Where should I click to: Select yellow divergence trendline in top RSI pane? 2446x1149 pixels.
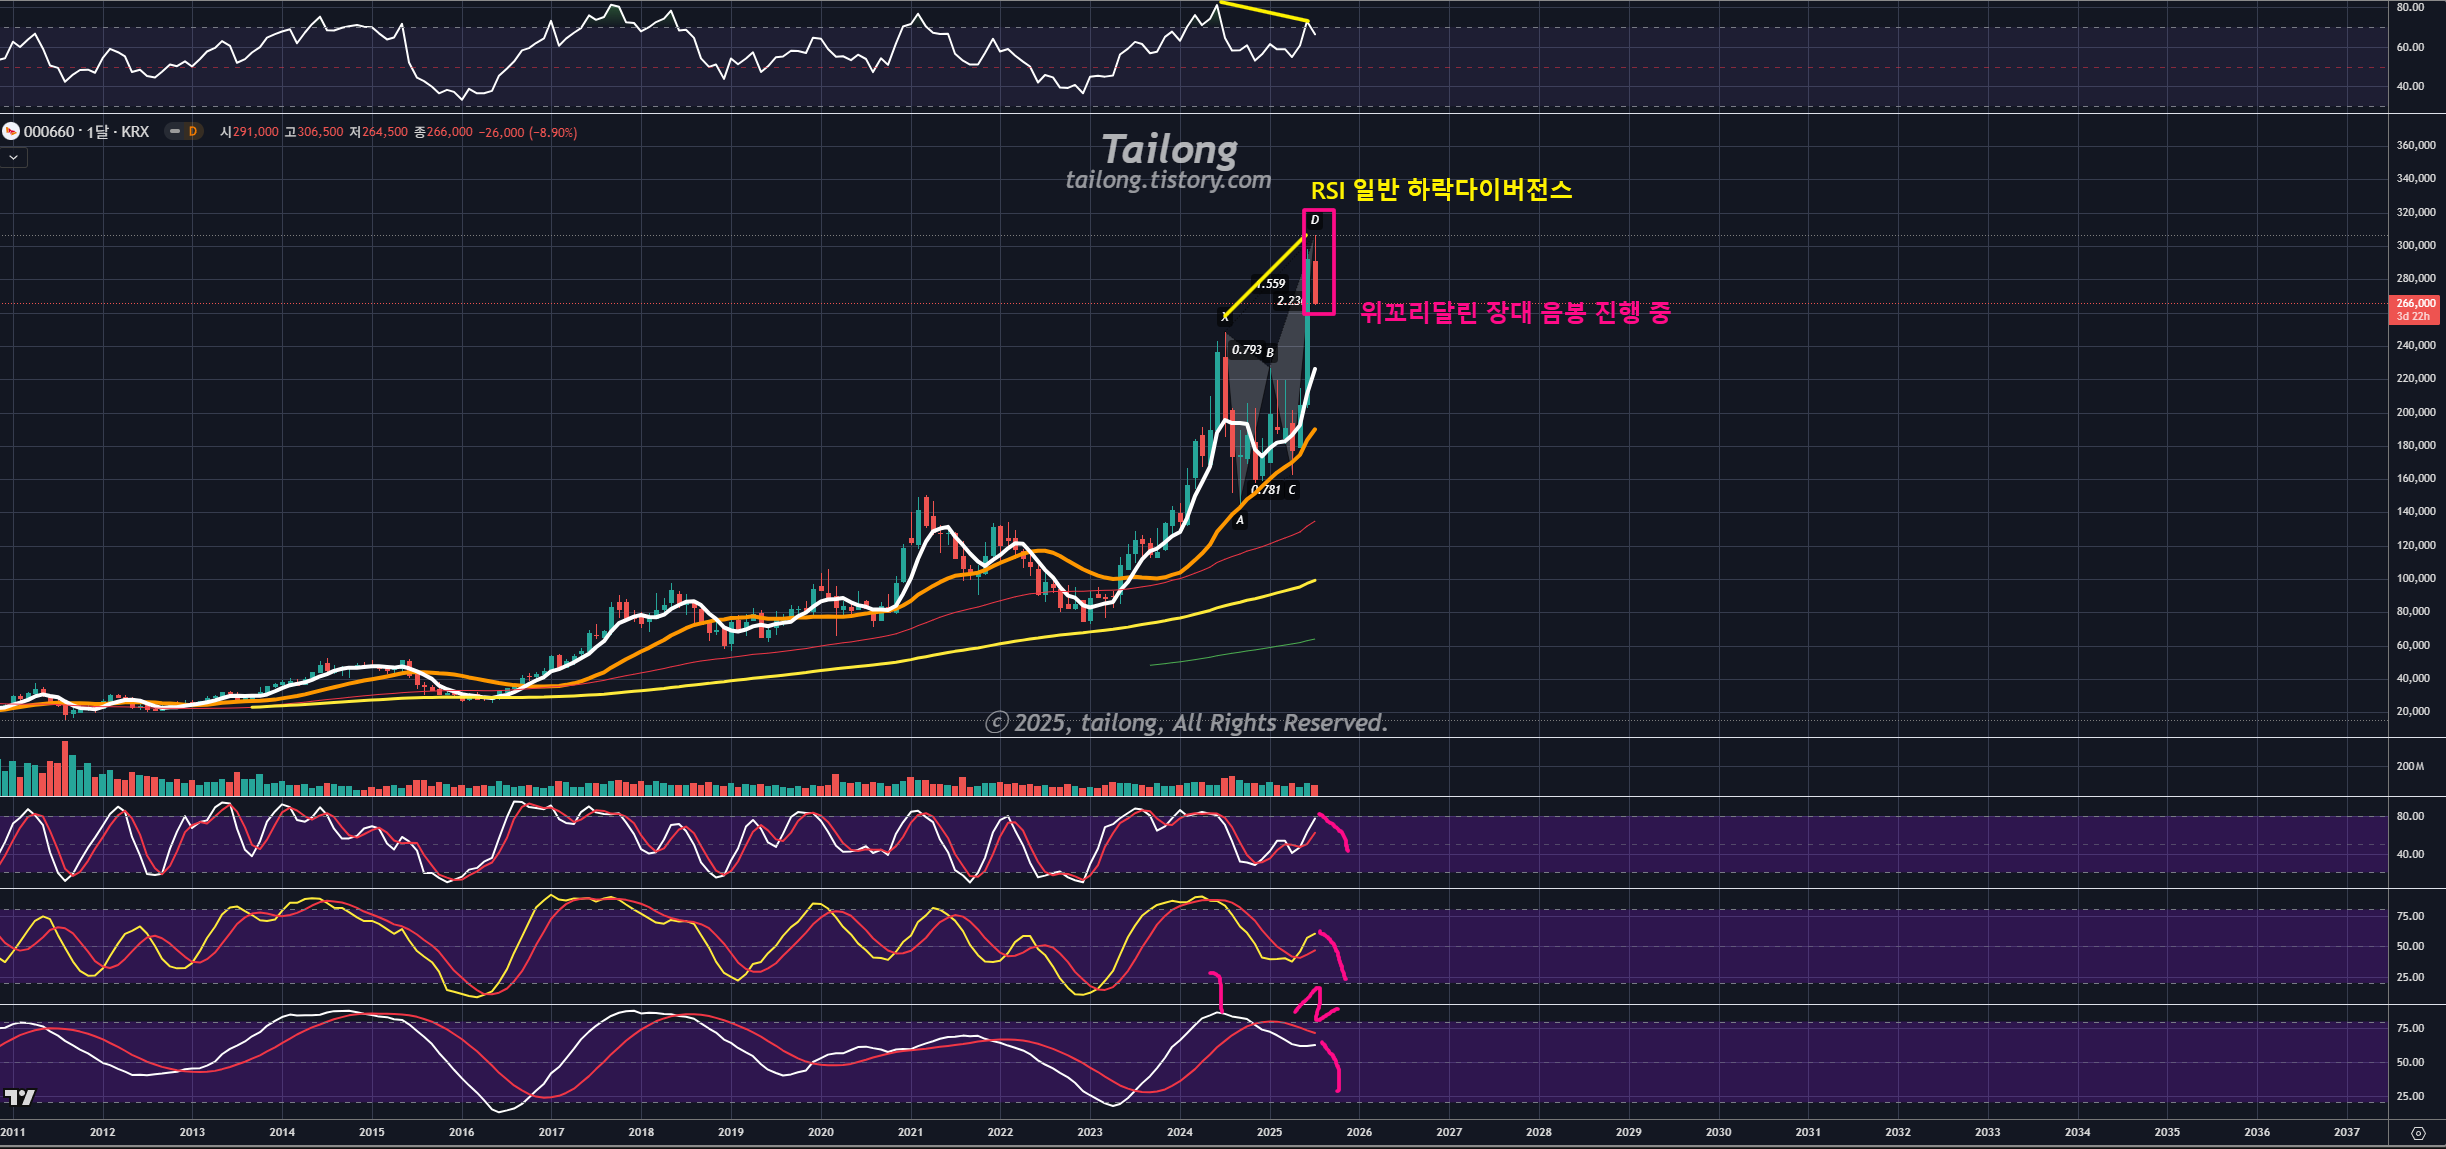click(x=1263, y=12)
